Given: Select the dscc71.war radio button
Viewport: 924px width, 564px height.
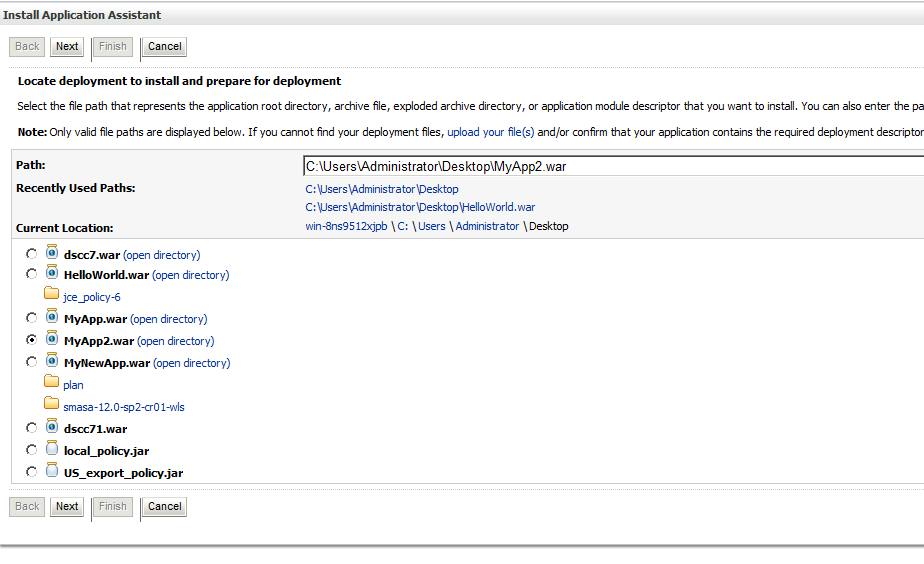Looking at the screenshot, I should pos(31,427).
